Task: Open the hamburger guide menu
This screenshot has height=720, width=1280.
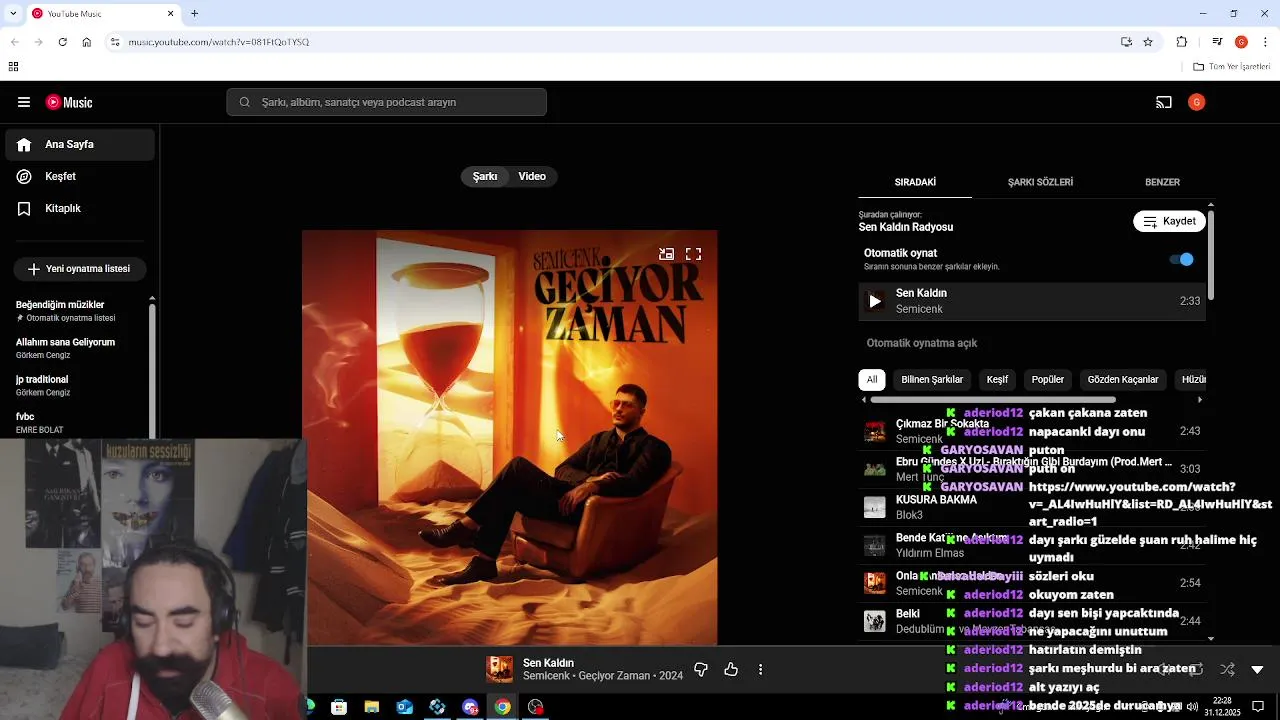Action: click(x=24, y=102)
